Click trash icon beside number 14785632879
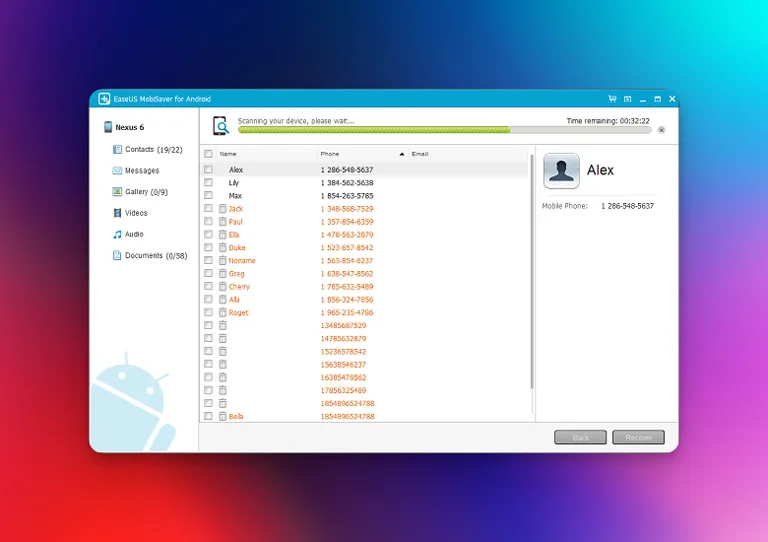Image resolution: width=768 pixels, height=542 pixels. pos(222,338)
